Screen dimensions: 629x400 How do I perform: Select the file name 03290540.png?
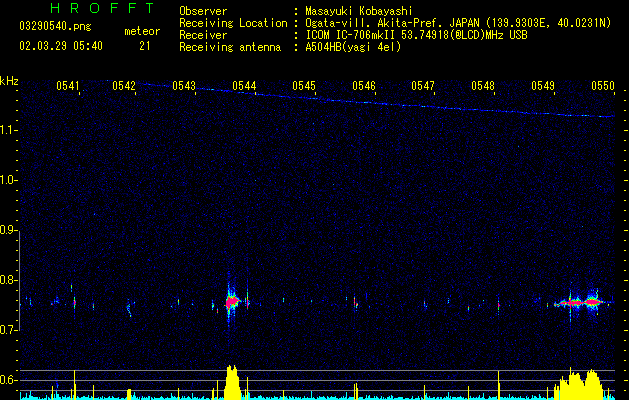tap(55, 26)
